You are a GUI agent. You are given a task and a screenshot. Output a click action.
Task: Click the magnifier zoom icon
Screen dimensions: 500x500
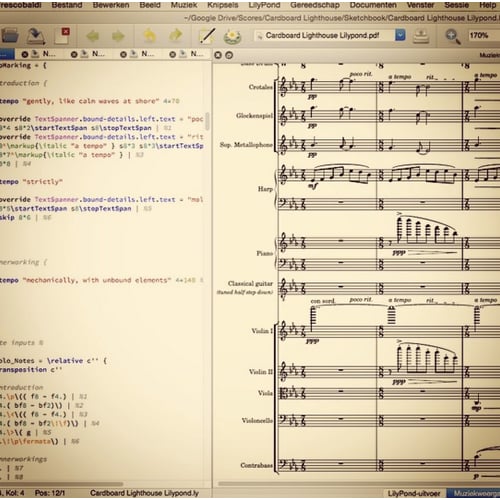click(453, 36)
